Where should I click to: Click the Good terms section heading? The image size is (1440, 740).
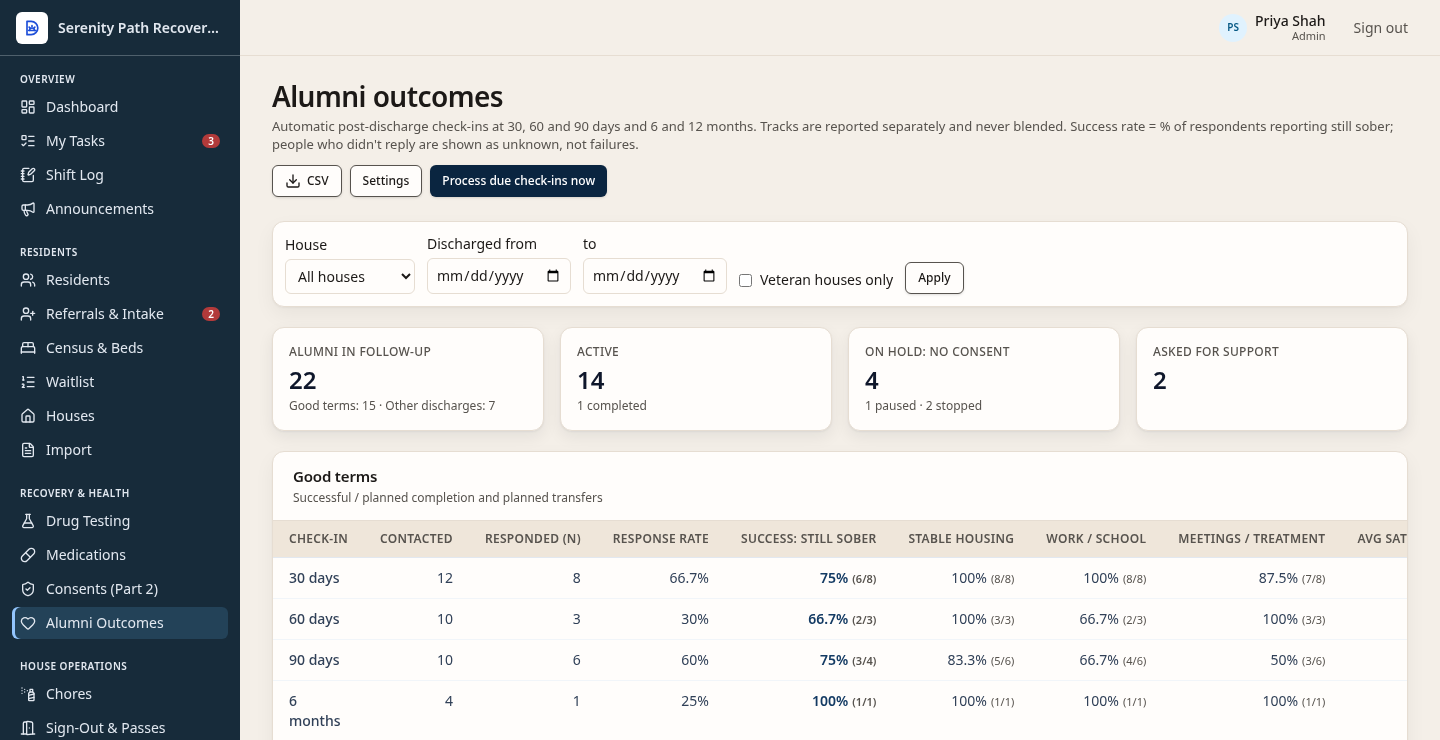pyautogui.click(x=335, y=477)
